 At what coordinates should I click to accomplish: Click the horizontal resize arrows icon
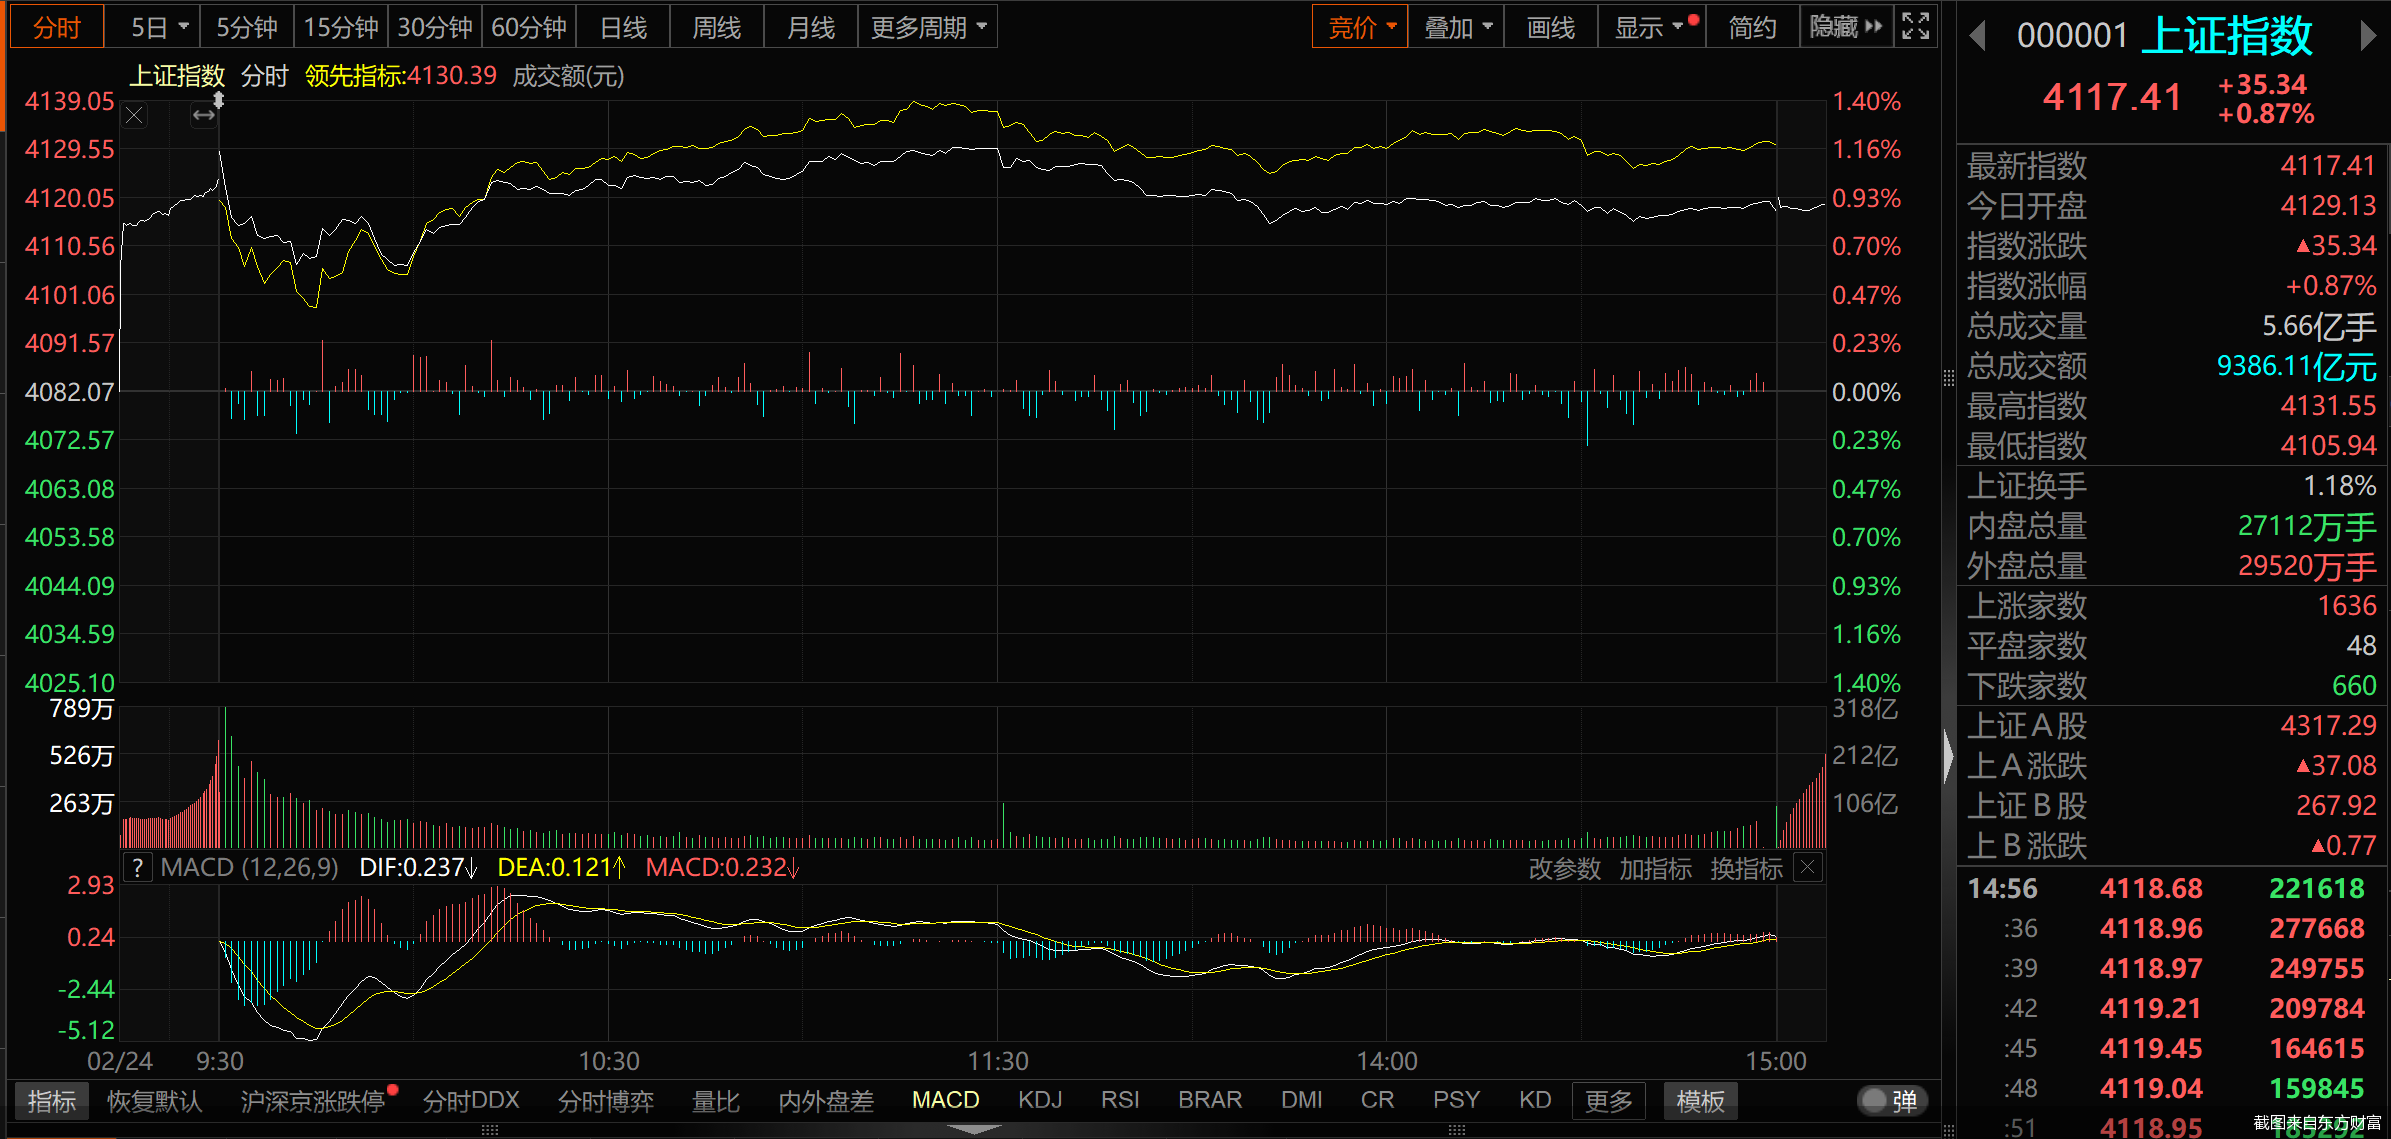pos(204,116)
